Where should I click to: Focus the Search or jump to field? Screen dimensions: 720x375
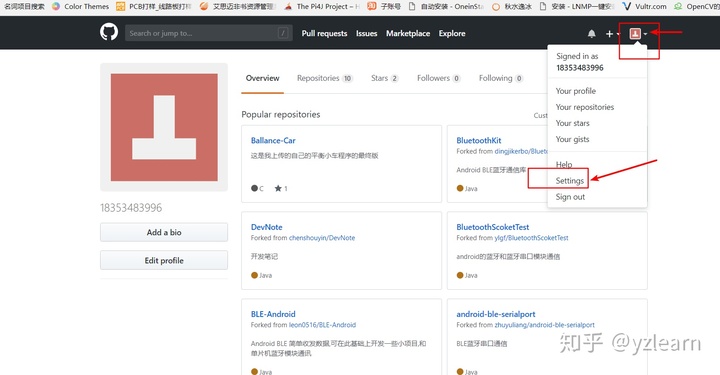pyautogui.click(x=208, y=33)
